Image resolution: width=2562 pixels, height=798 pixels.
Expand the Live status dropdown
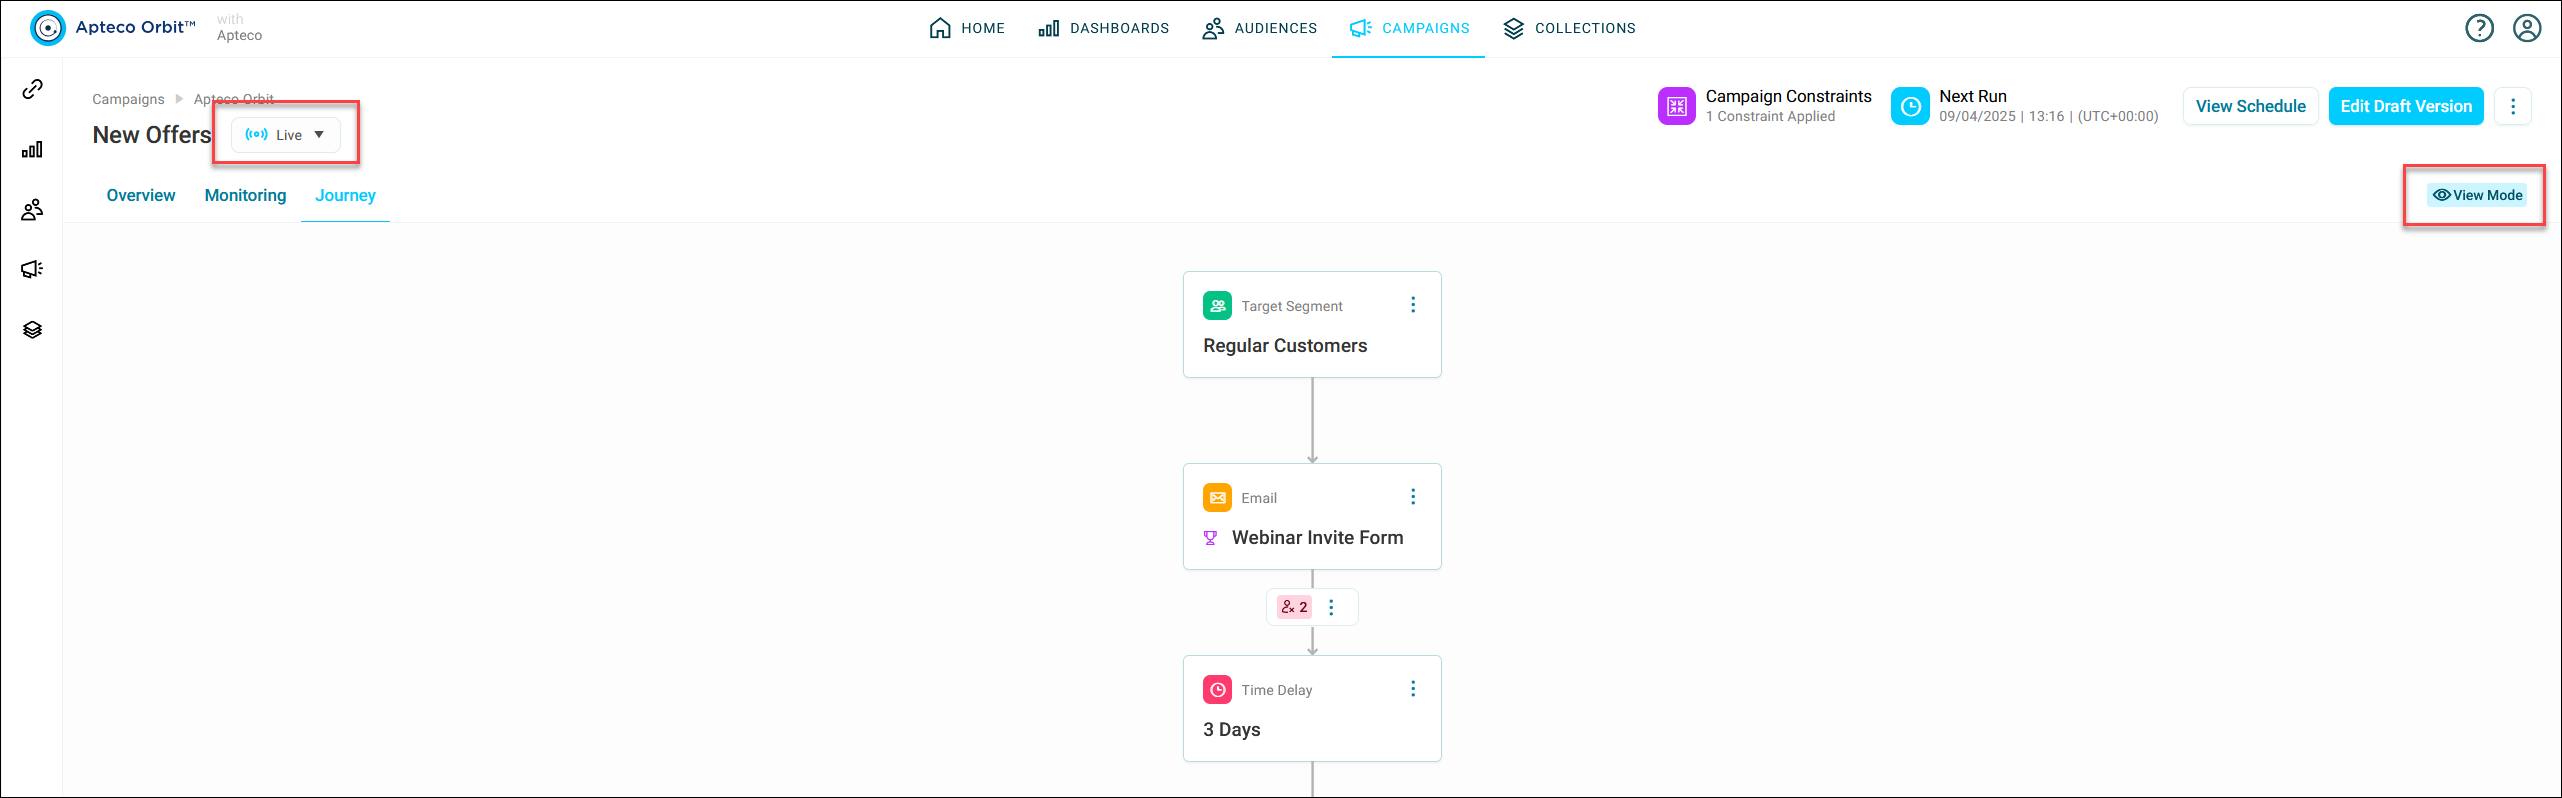point(286,135)
